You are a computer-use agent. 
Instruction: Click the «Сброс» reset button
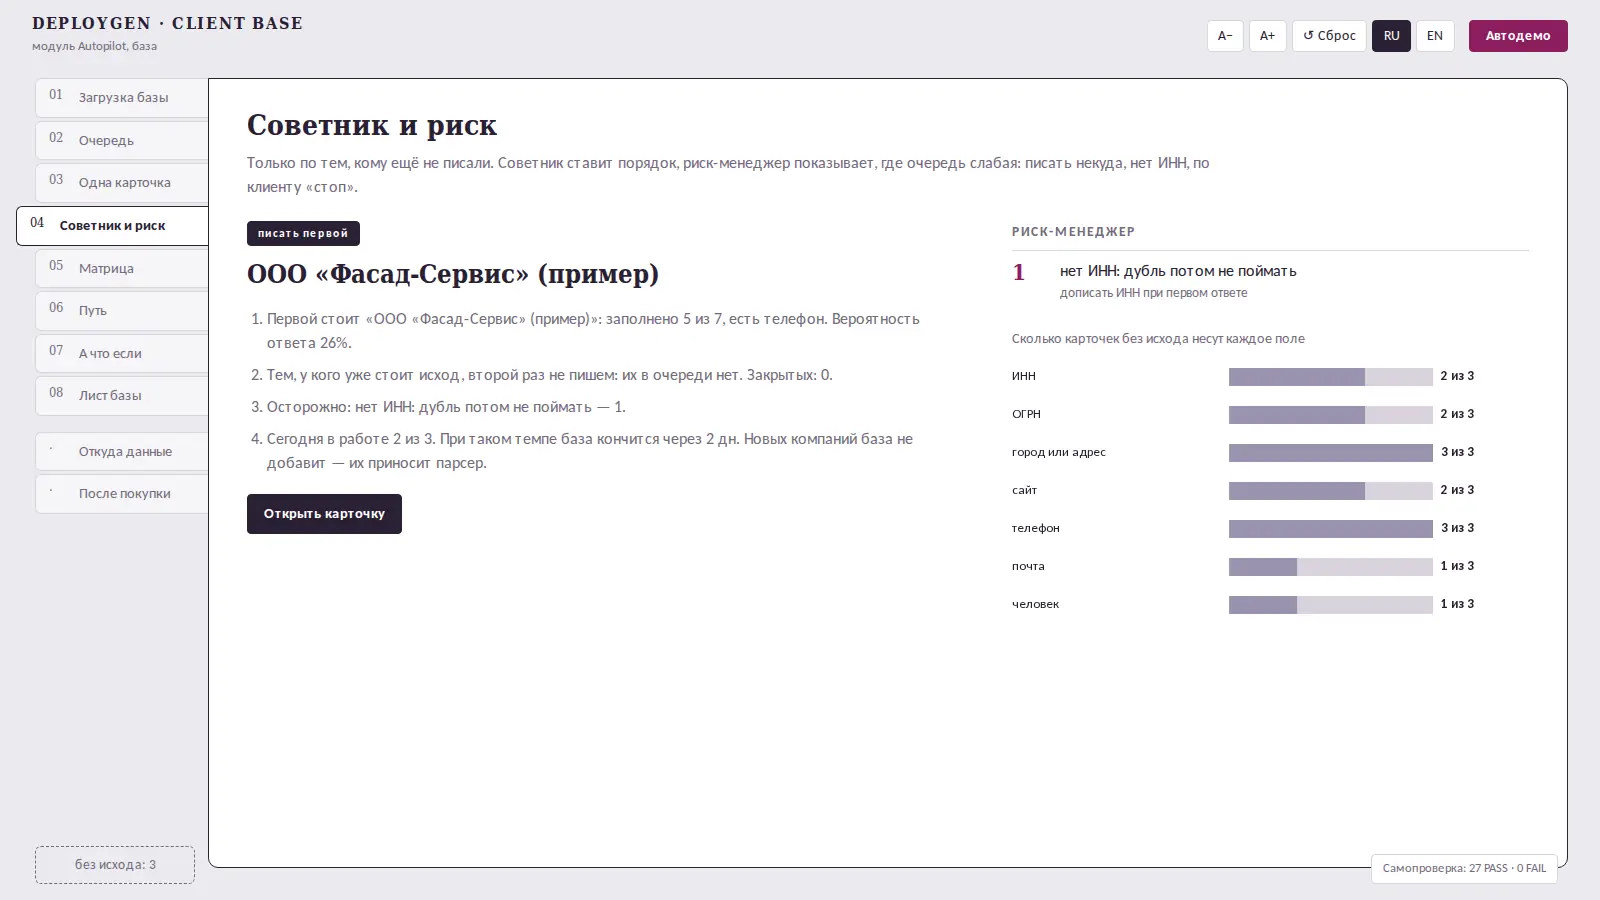[x=1329, y=36]
